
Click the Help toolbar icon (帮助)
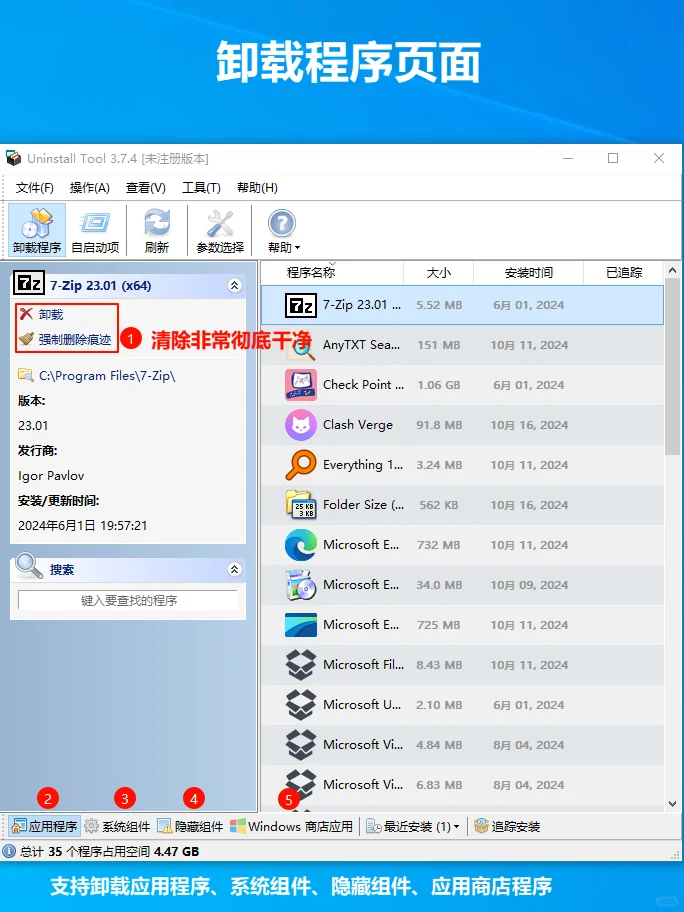282,223
